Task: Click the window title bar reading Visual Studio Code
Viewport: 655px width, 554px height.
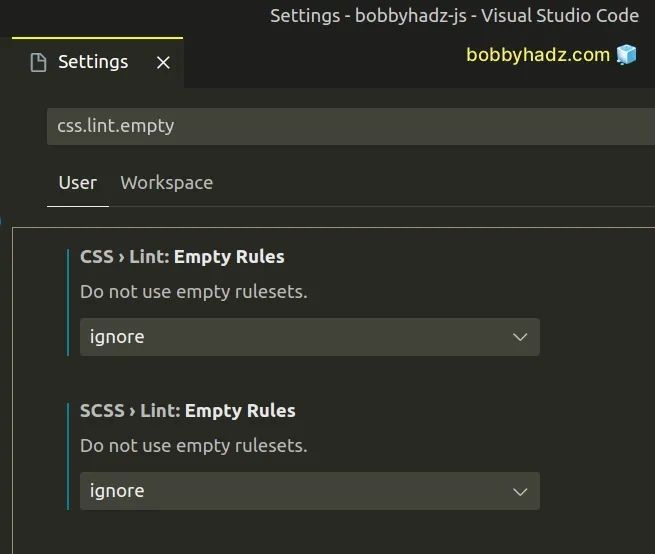Action: [x=454, y=16]
